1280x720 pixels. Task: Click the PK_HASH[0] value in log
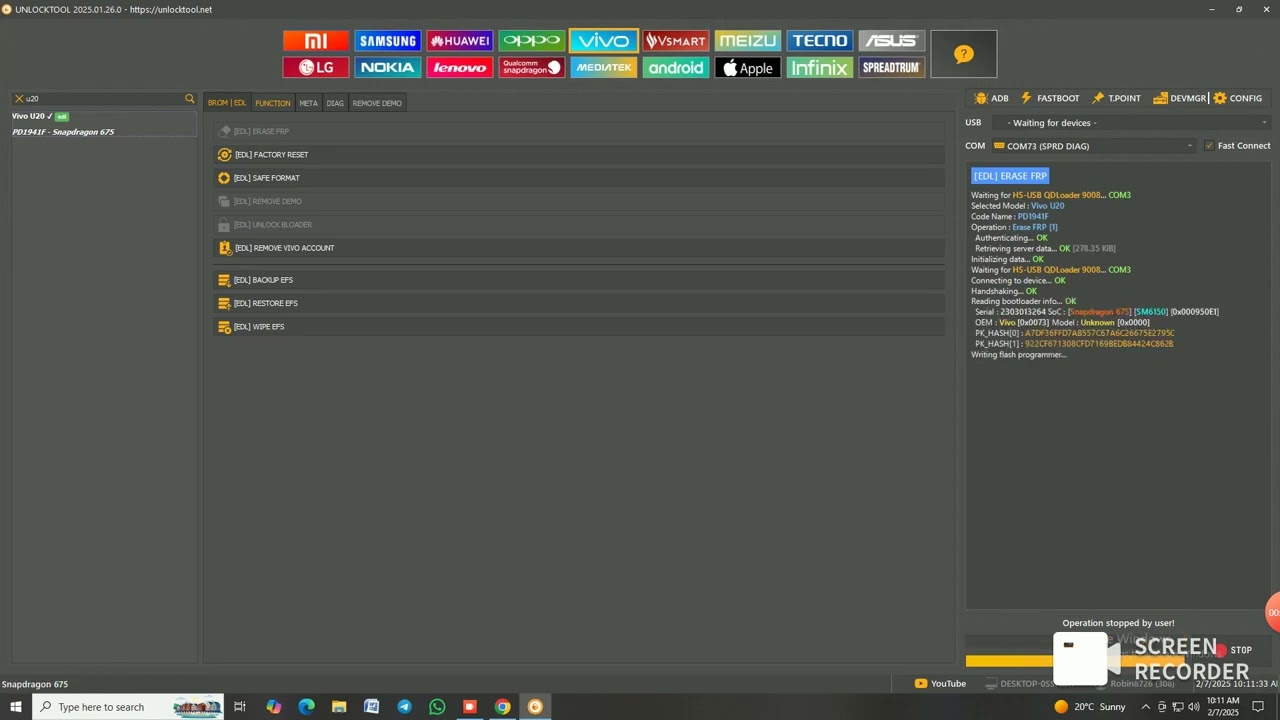(1099, 333)
